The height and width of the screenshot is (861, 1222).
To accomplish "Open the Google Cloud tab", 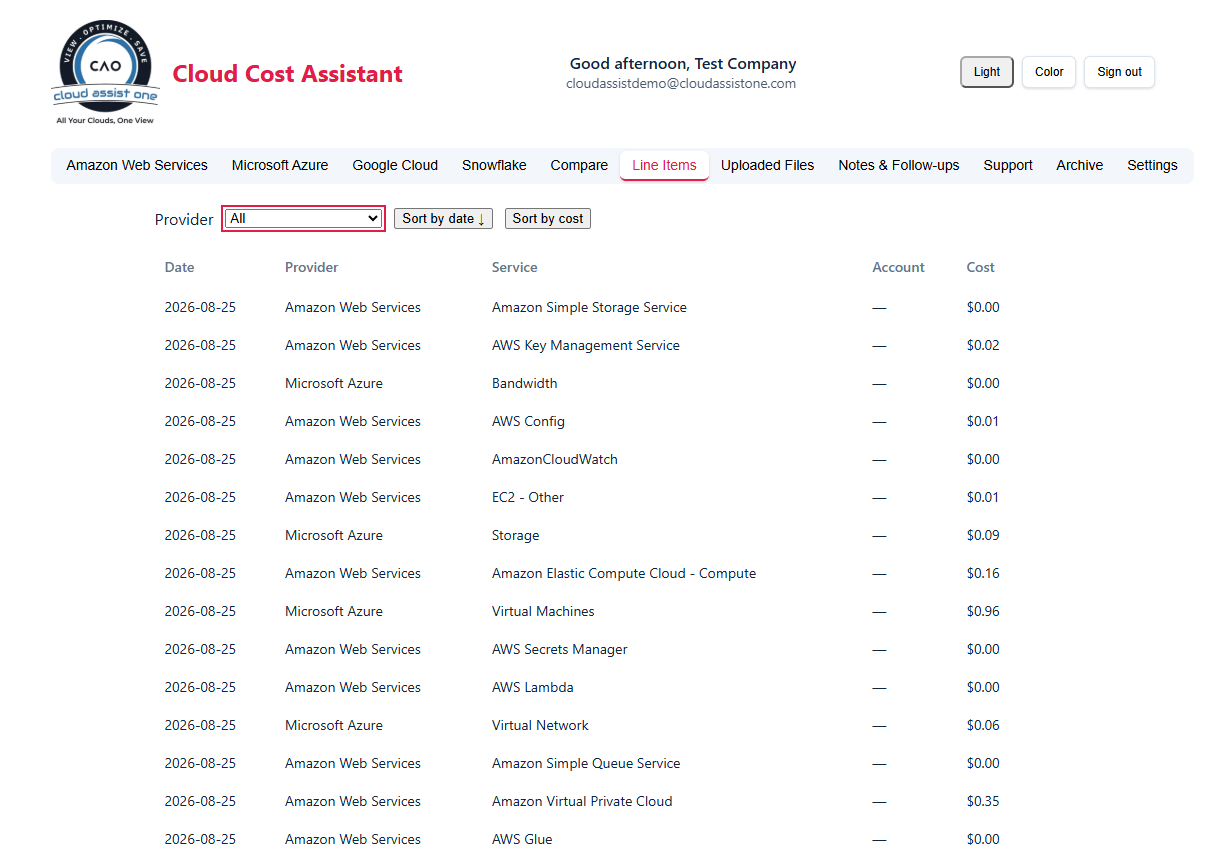I will pos(395,165).
